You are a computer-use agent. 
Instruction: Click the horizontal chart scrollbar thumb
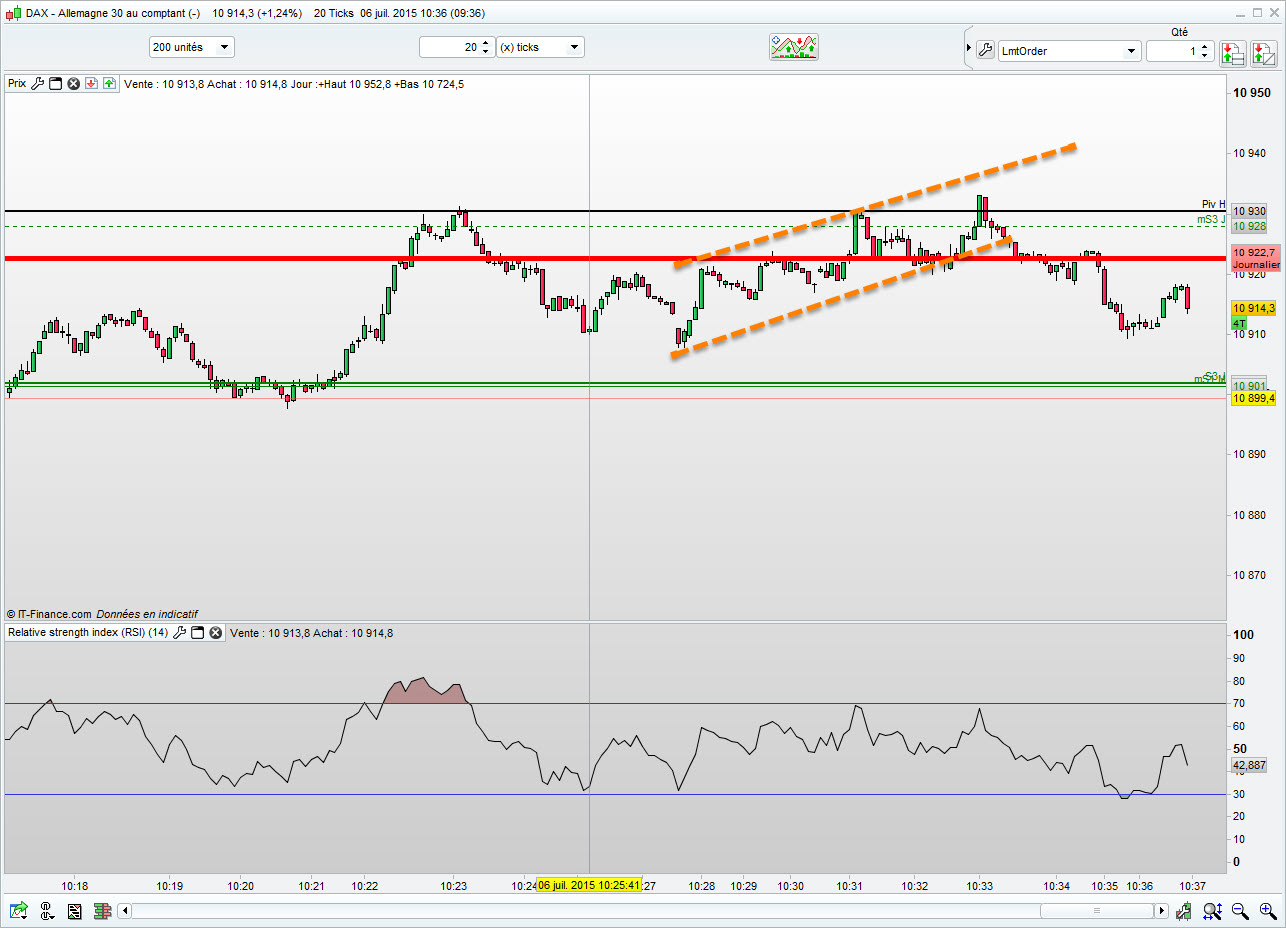click(1096, 911)
